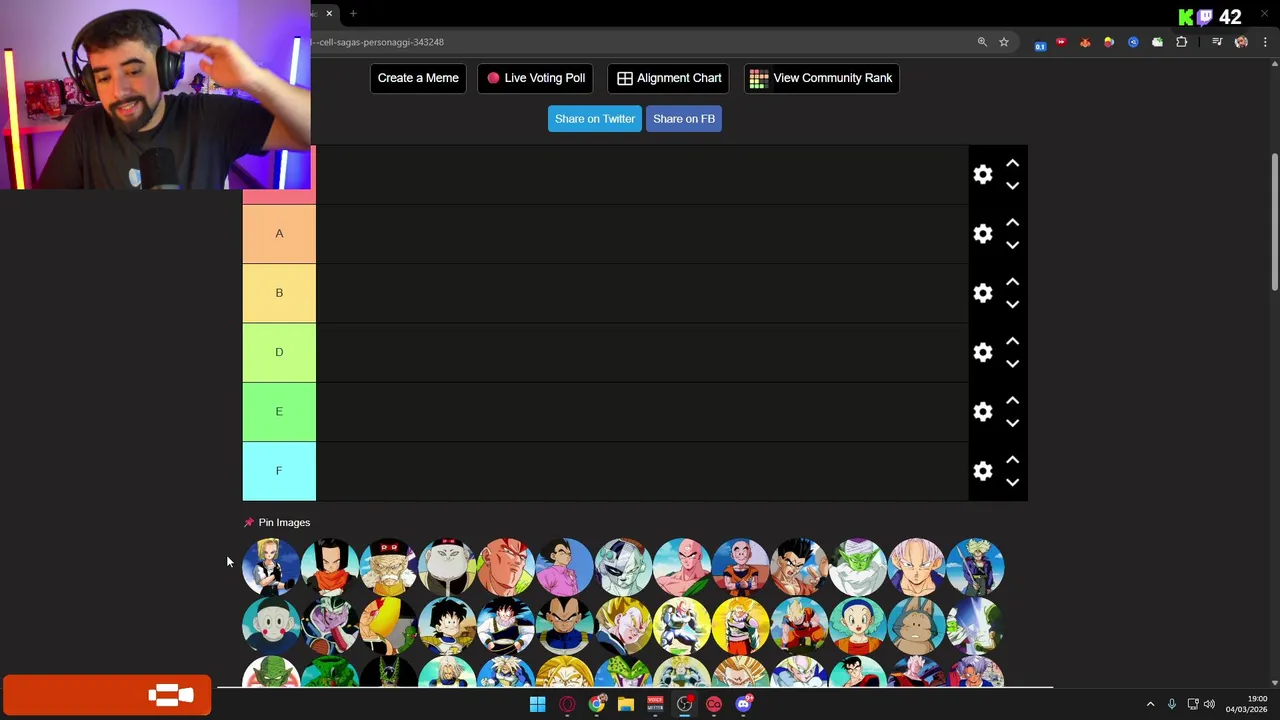
Task: Open settings gear for tier E
Action: [x=983, y=412]
